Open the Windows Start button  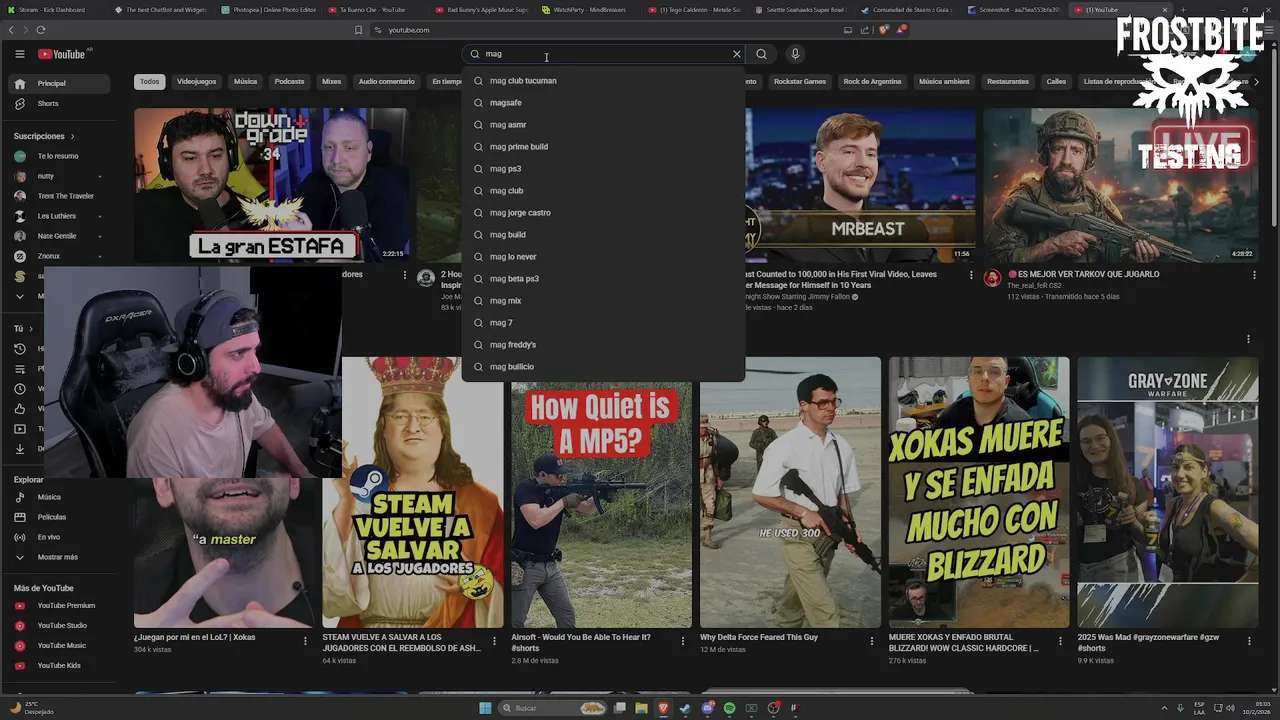[486, 708]
